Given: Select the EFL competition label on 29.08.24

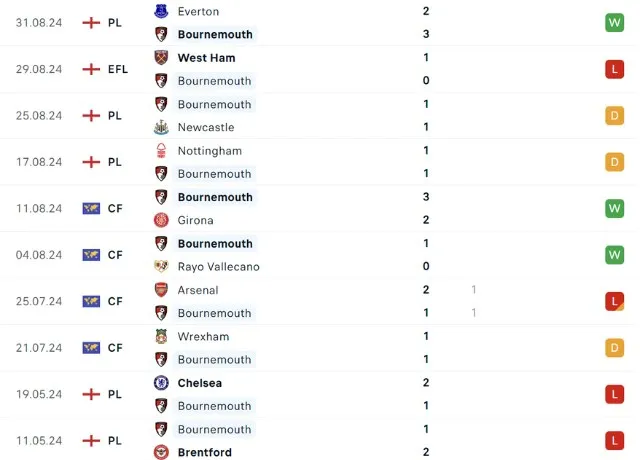Looking at the screenshot, I should [118, 69].
